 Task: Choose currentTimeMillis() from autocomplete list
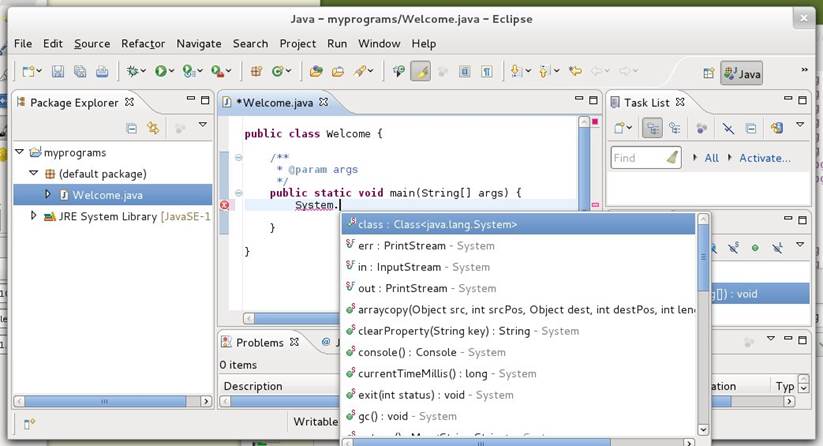tap(519, 374)
